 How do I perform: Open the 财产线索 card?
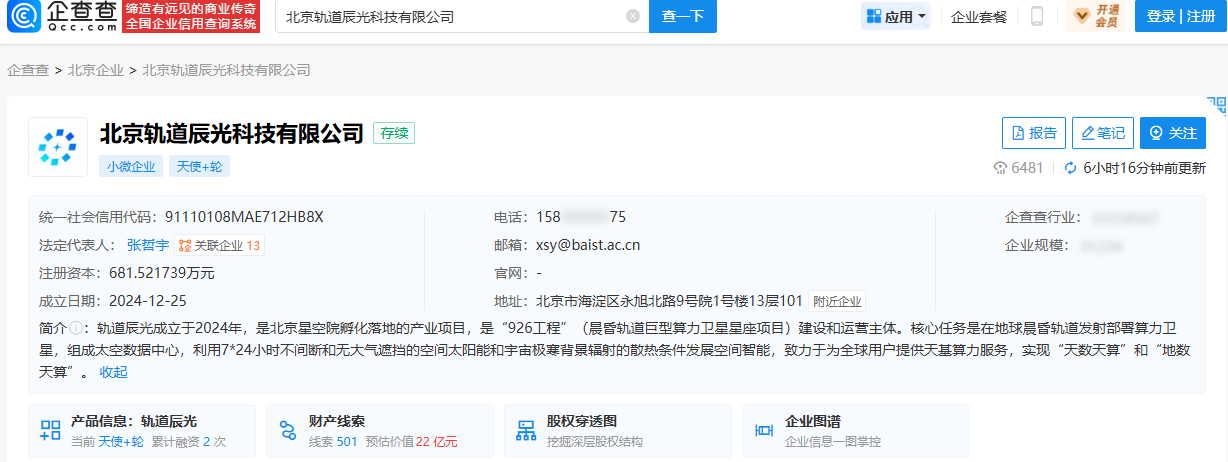pos(380,431)
